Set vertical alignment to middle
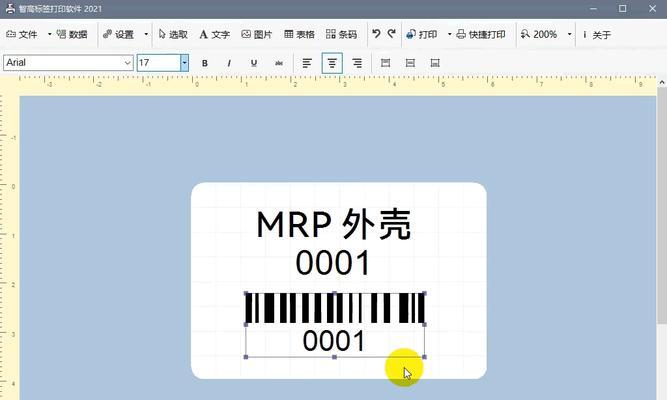Viewport: 667px width, 400px height. click(x=410, y=63)
